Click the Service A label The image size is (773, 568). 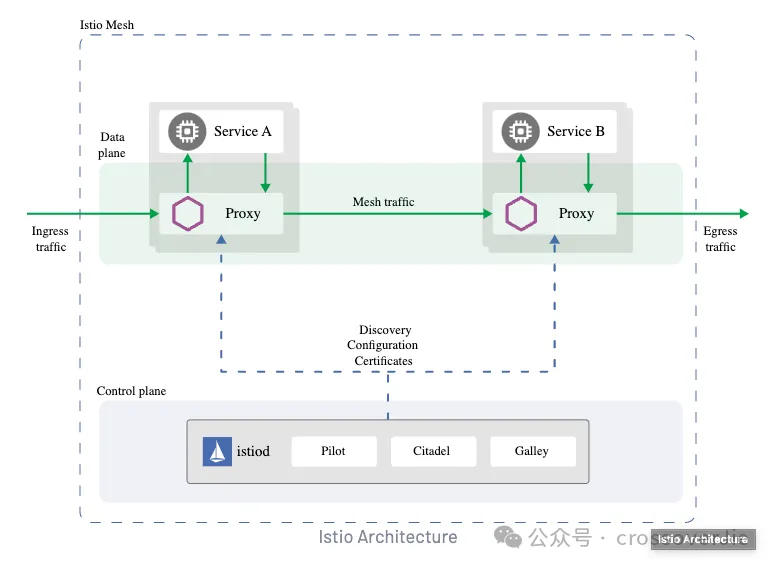(x=243, y=131)
